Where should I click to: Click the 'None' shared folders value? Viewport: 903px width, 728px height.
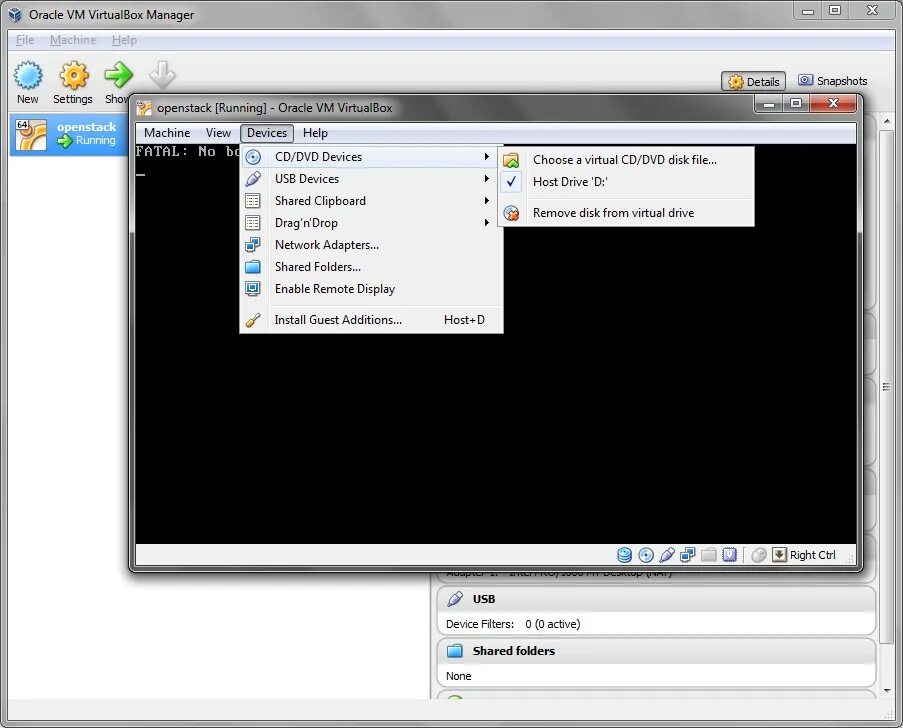point(458,676)
